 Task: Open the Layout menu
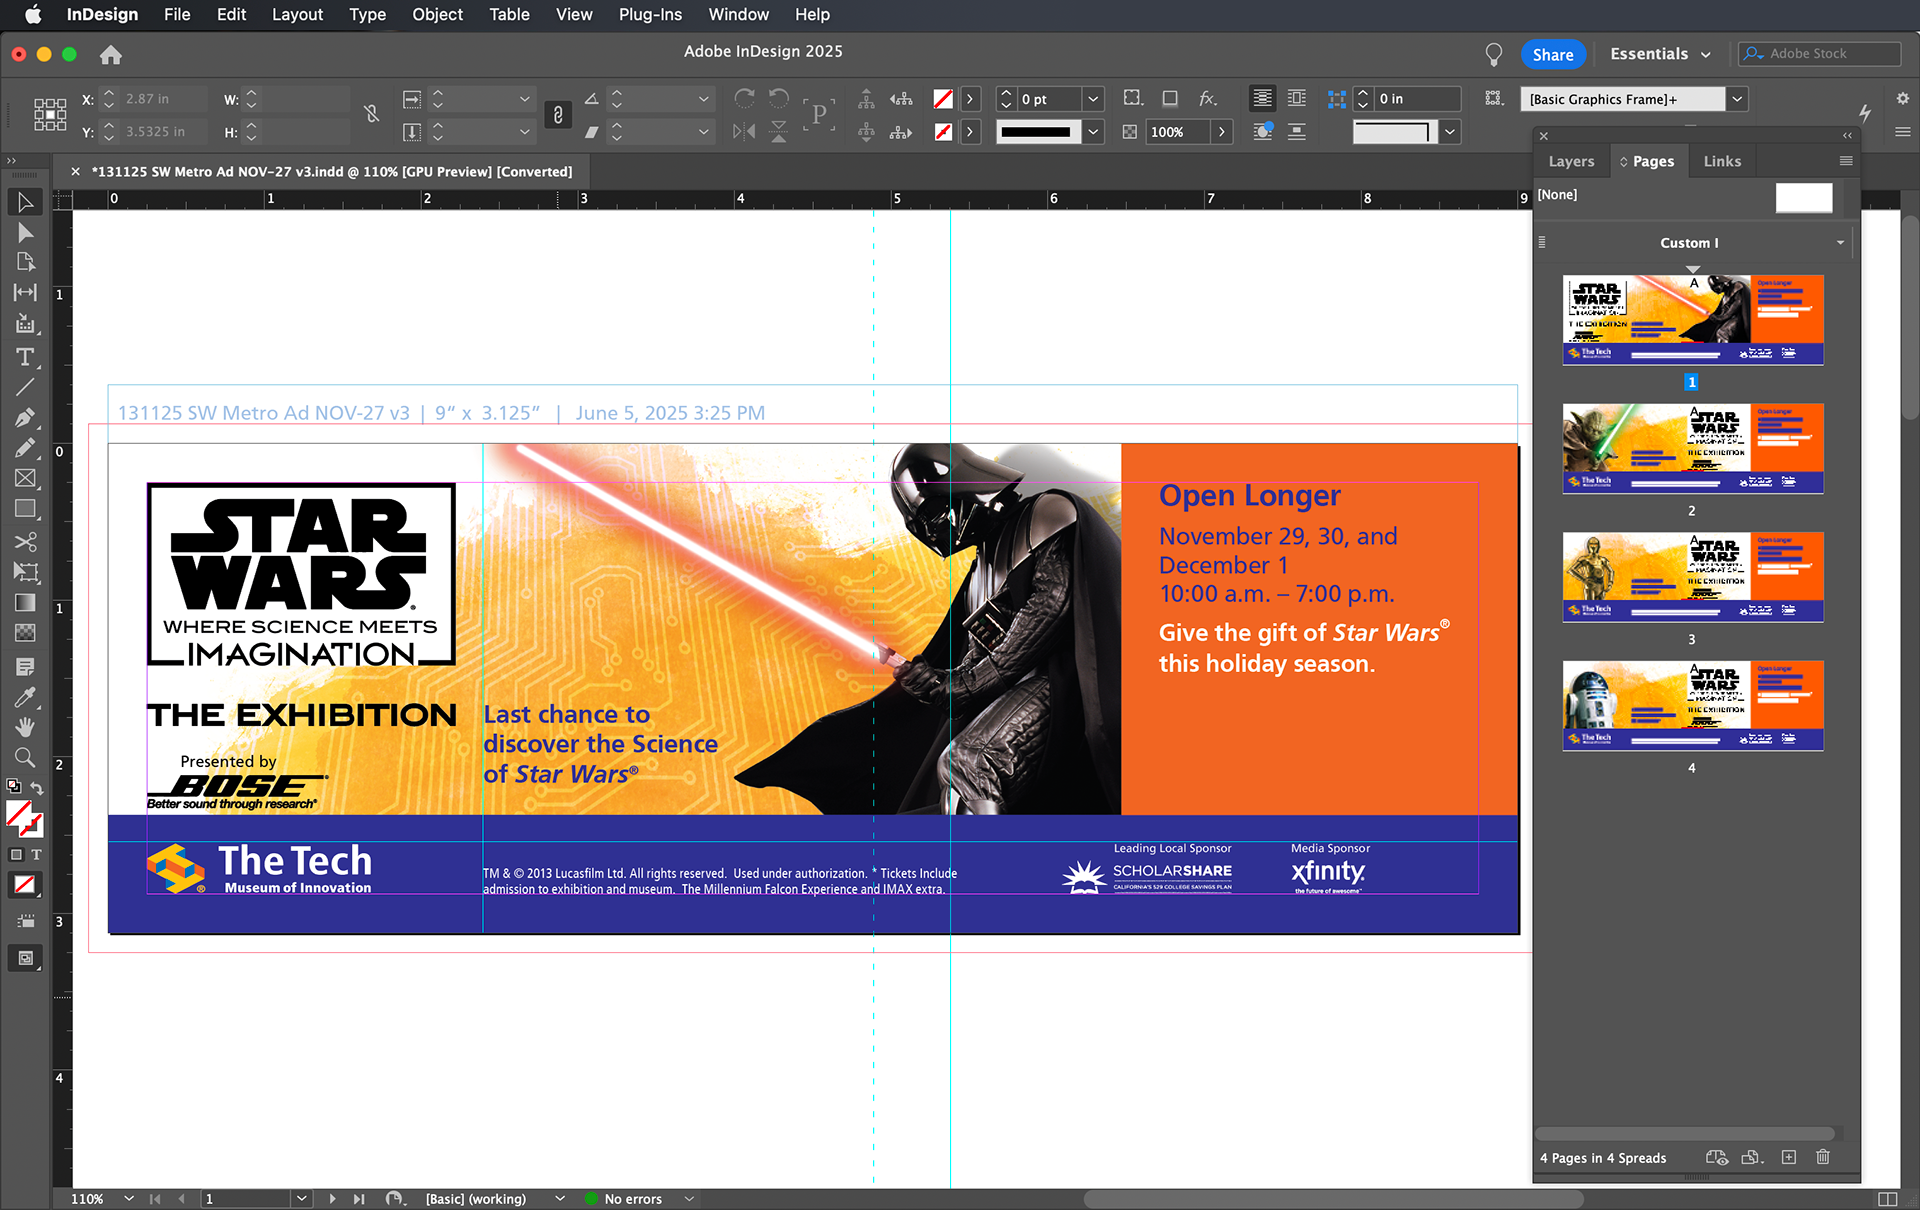(x=297, y=14)
